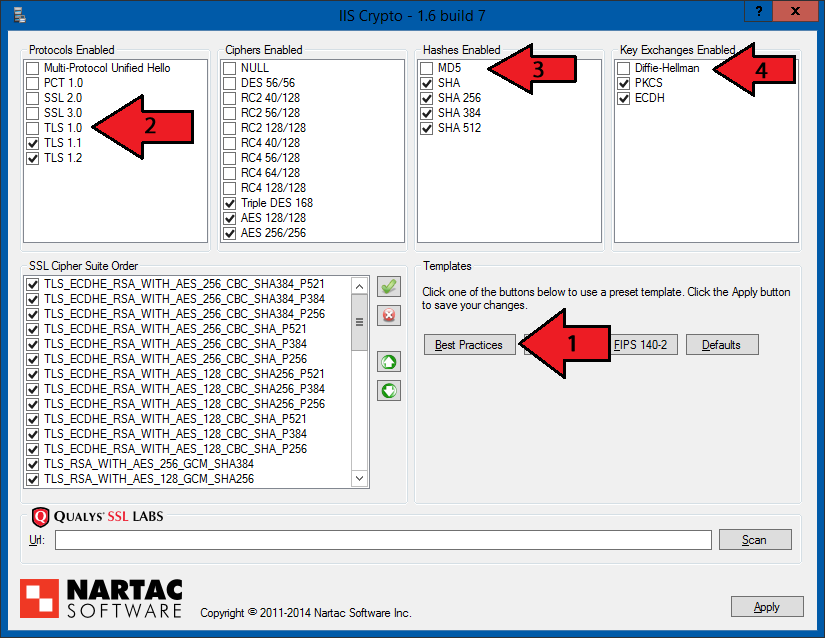Uncheck TLS_RSA_WITH_AES_256_GCM_SHA384 suite
Image resolution: width=825 pixels, height=638 pixels.
click(33, 464)
